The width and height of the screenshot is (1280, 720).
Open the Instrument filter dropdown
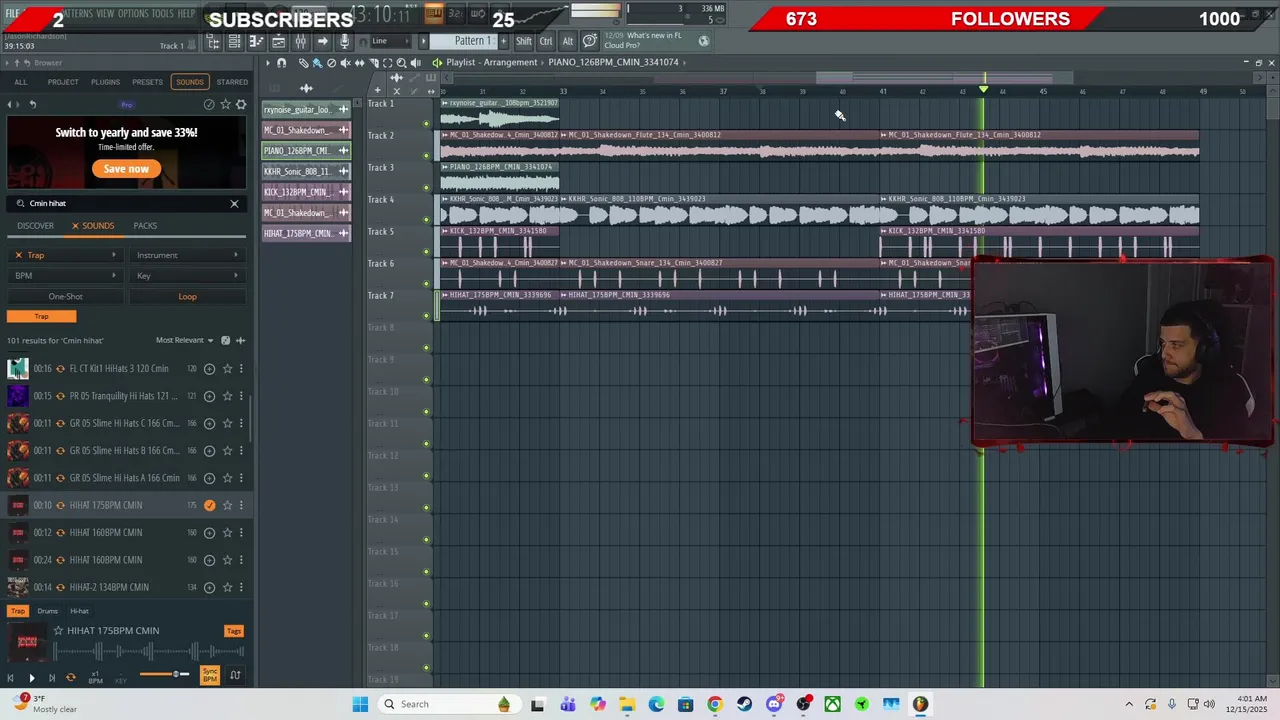coord(187,255)
